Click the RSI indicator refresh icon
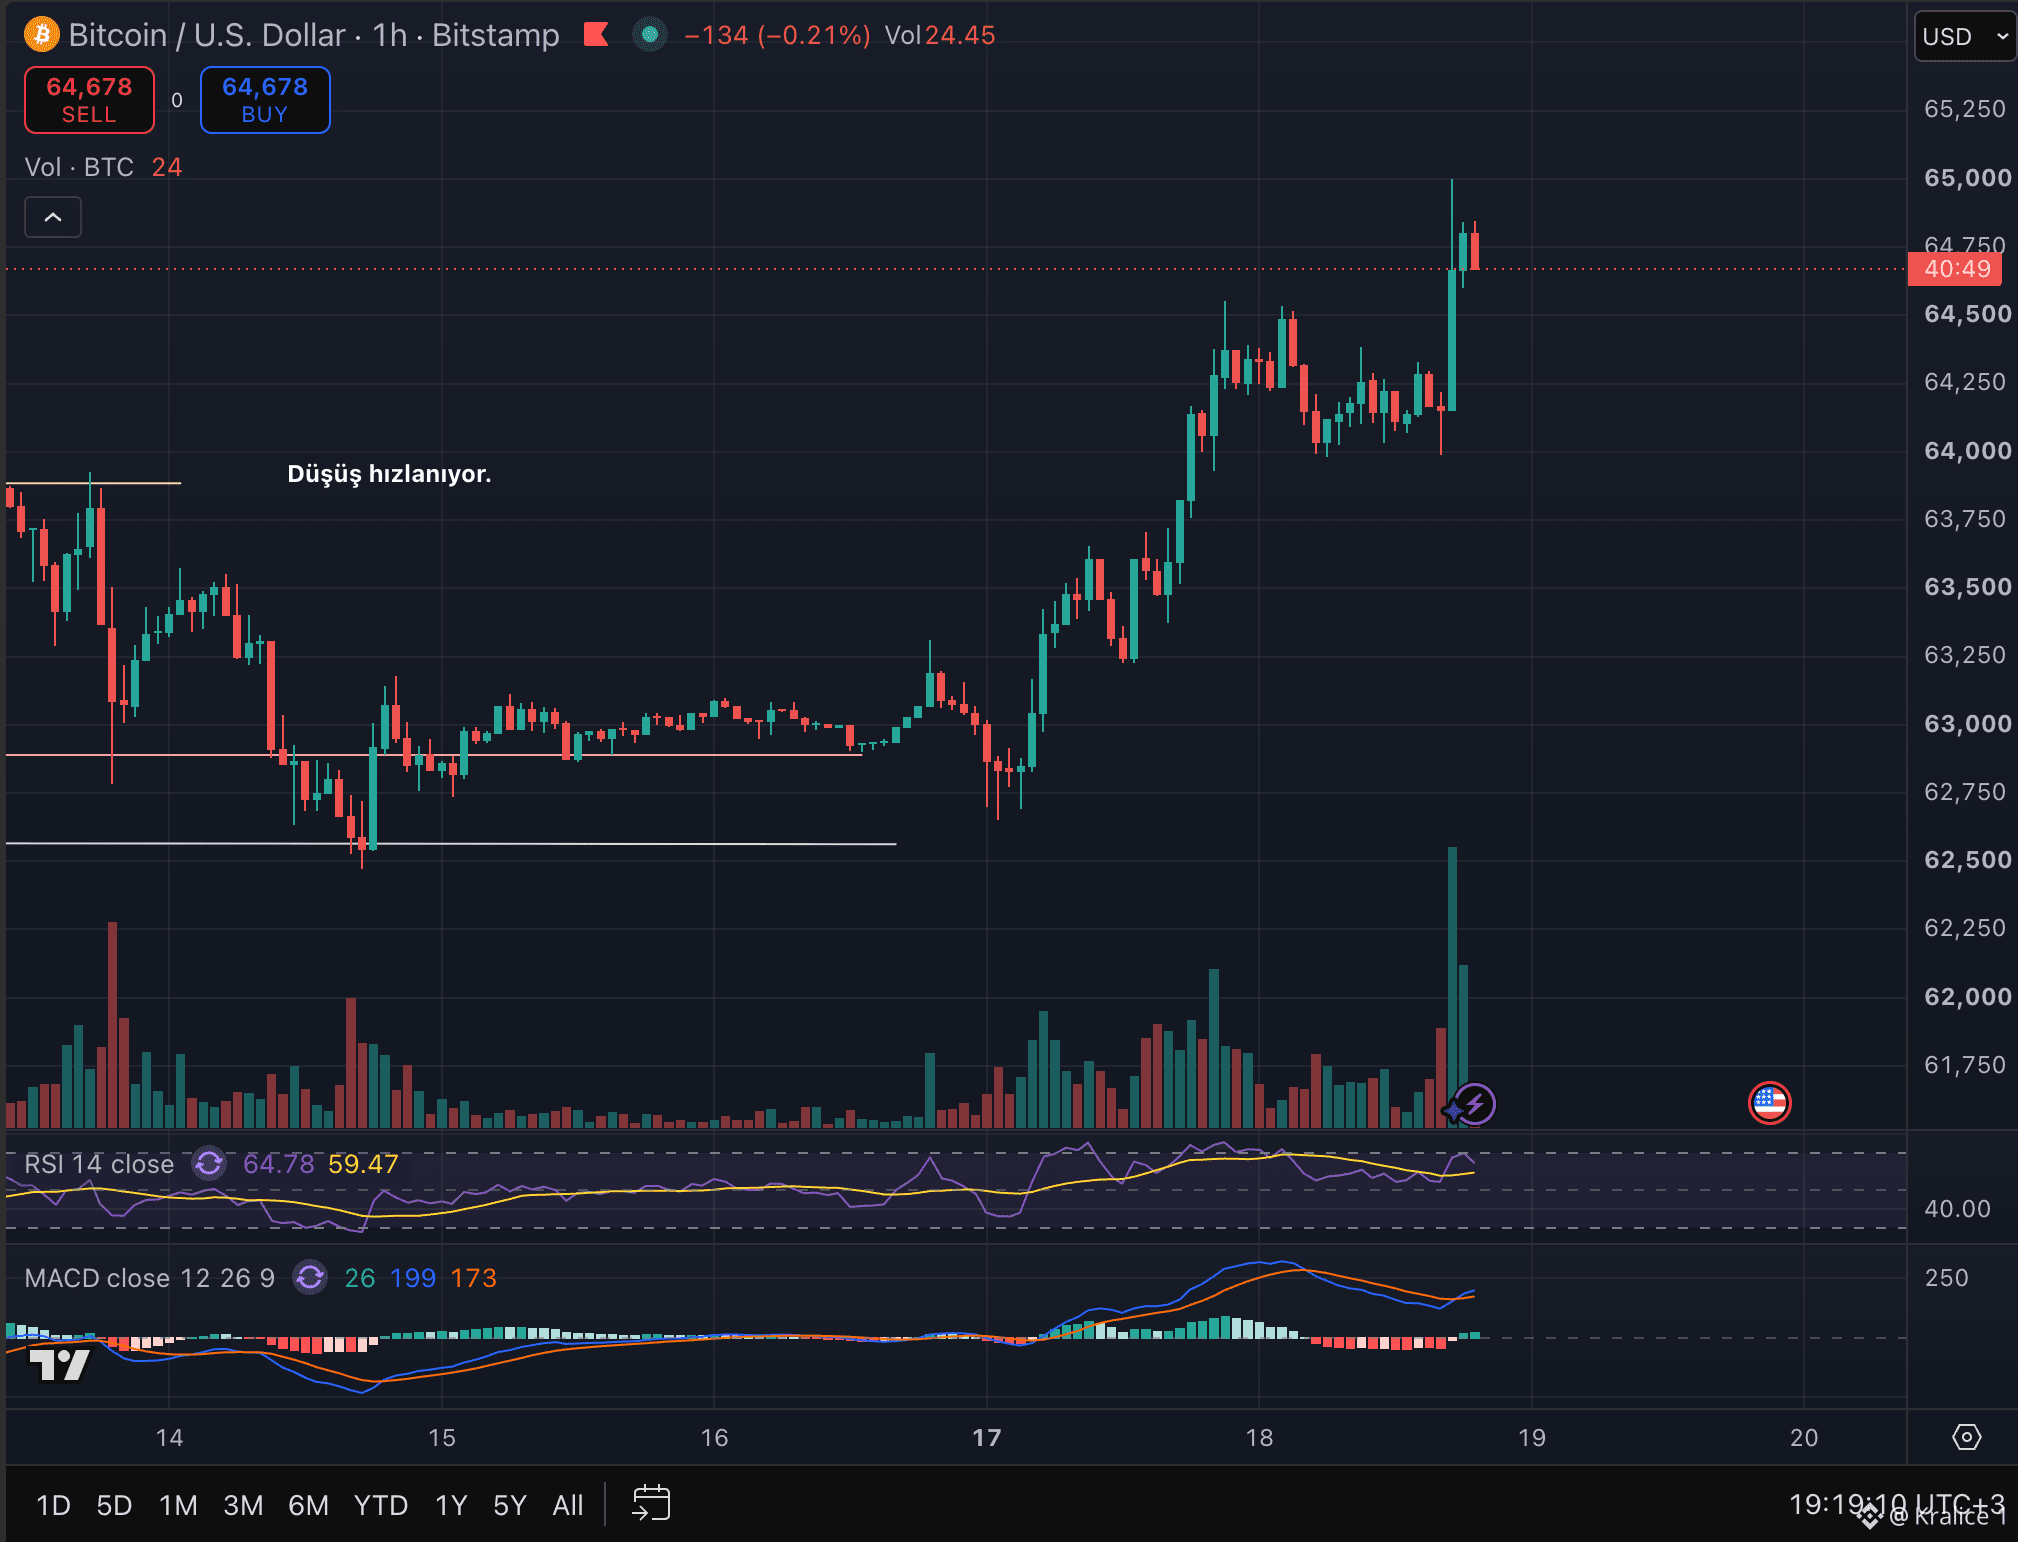2018x1542 pixels. [209, 1163]
